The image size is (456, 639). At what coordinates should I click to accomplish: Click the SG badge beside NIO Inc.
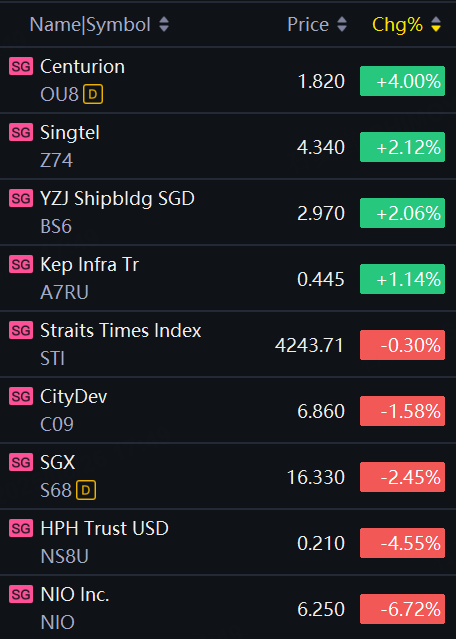[21, 595]
